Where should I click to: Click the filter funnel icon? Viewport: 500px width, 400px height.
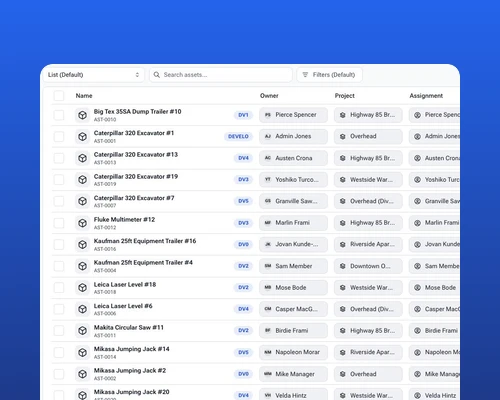[x=305, y=75]
